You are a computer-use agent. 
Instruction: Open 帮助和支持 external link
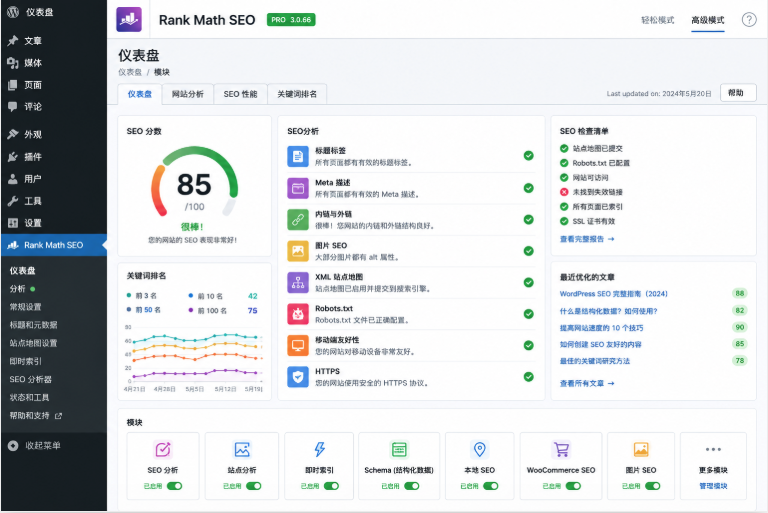click(x=36, y=415)
